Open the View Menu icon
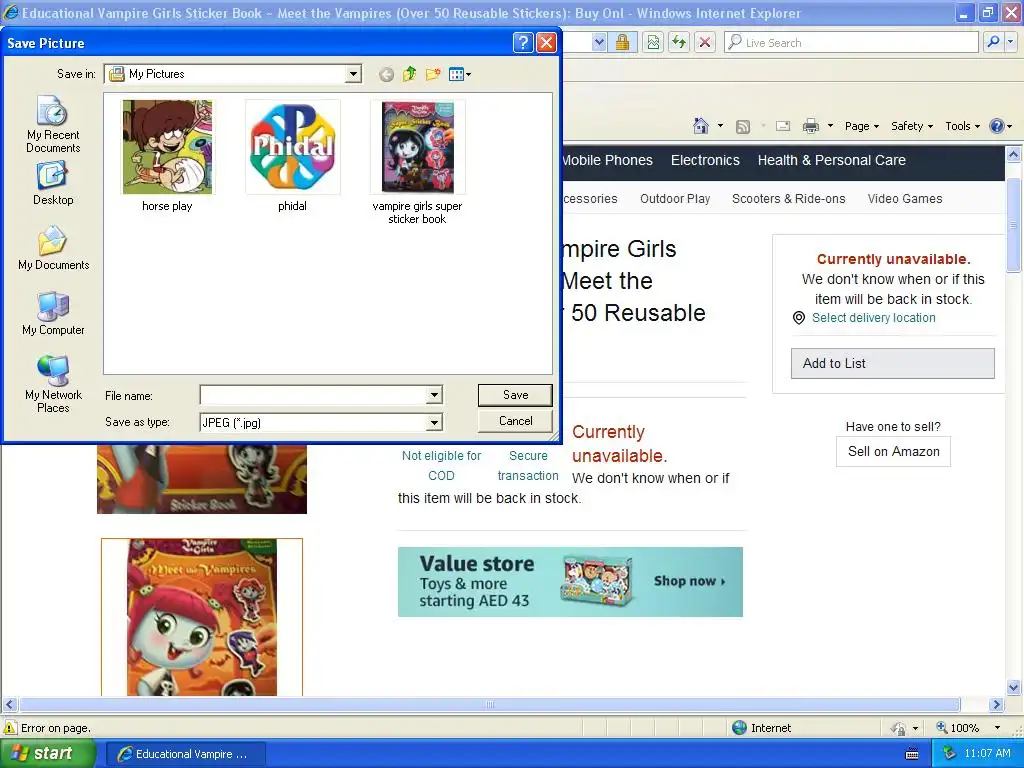This screenshot has width=1024, height=768. pyautogui.click(x=460, y=74)
